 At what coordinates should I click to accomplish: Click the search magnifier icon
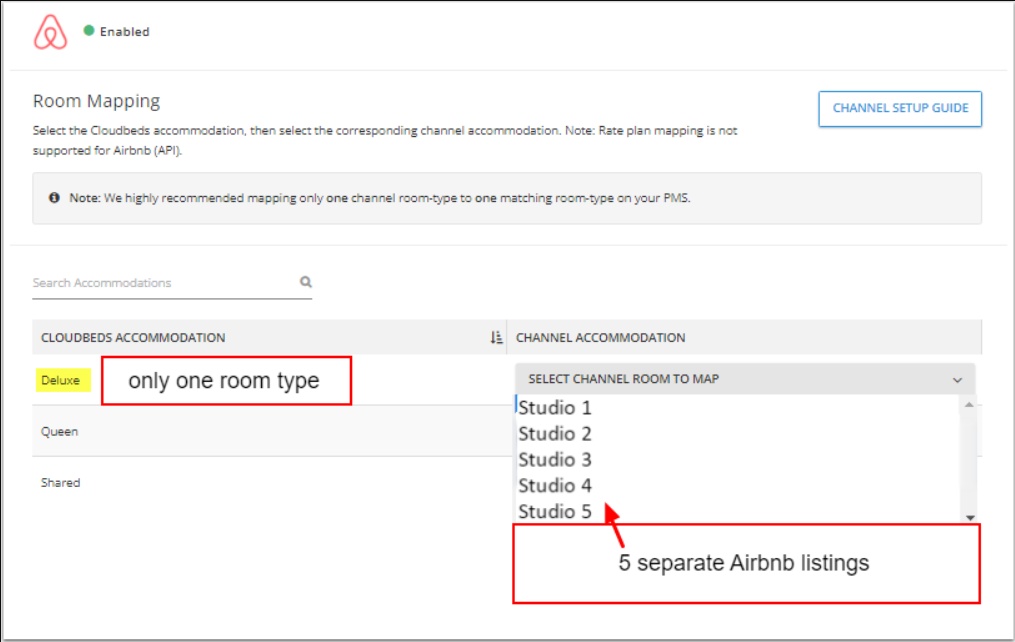tap(306, 282)
